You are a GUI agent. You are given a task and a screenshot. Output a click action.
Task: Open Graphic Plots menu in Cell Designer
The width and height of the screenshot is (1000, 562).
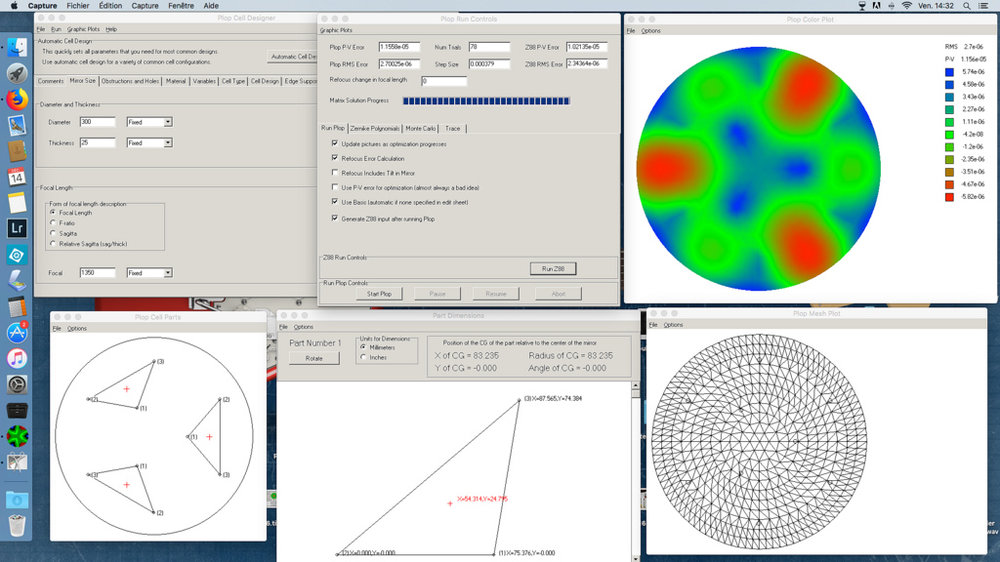pyautogui.click(x=84, y=29)
